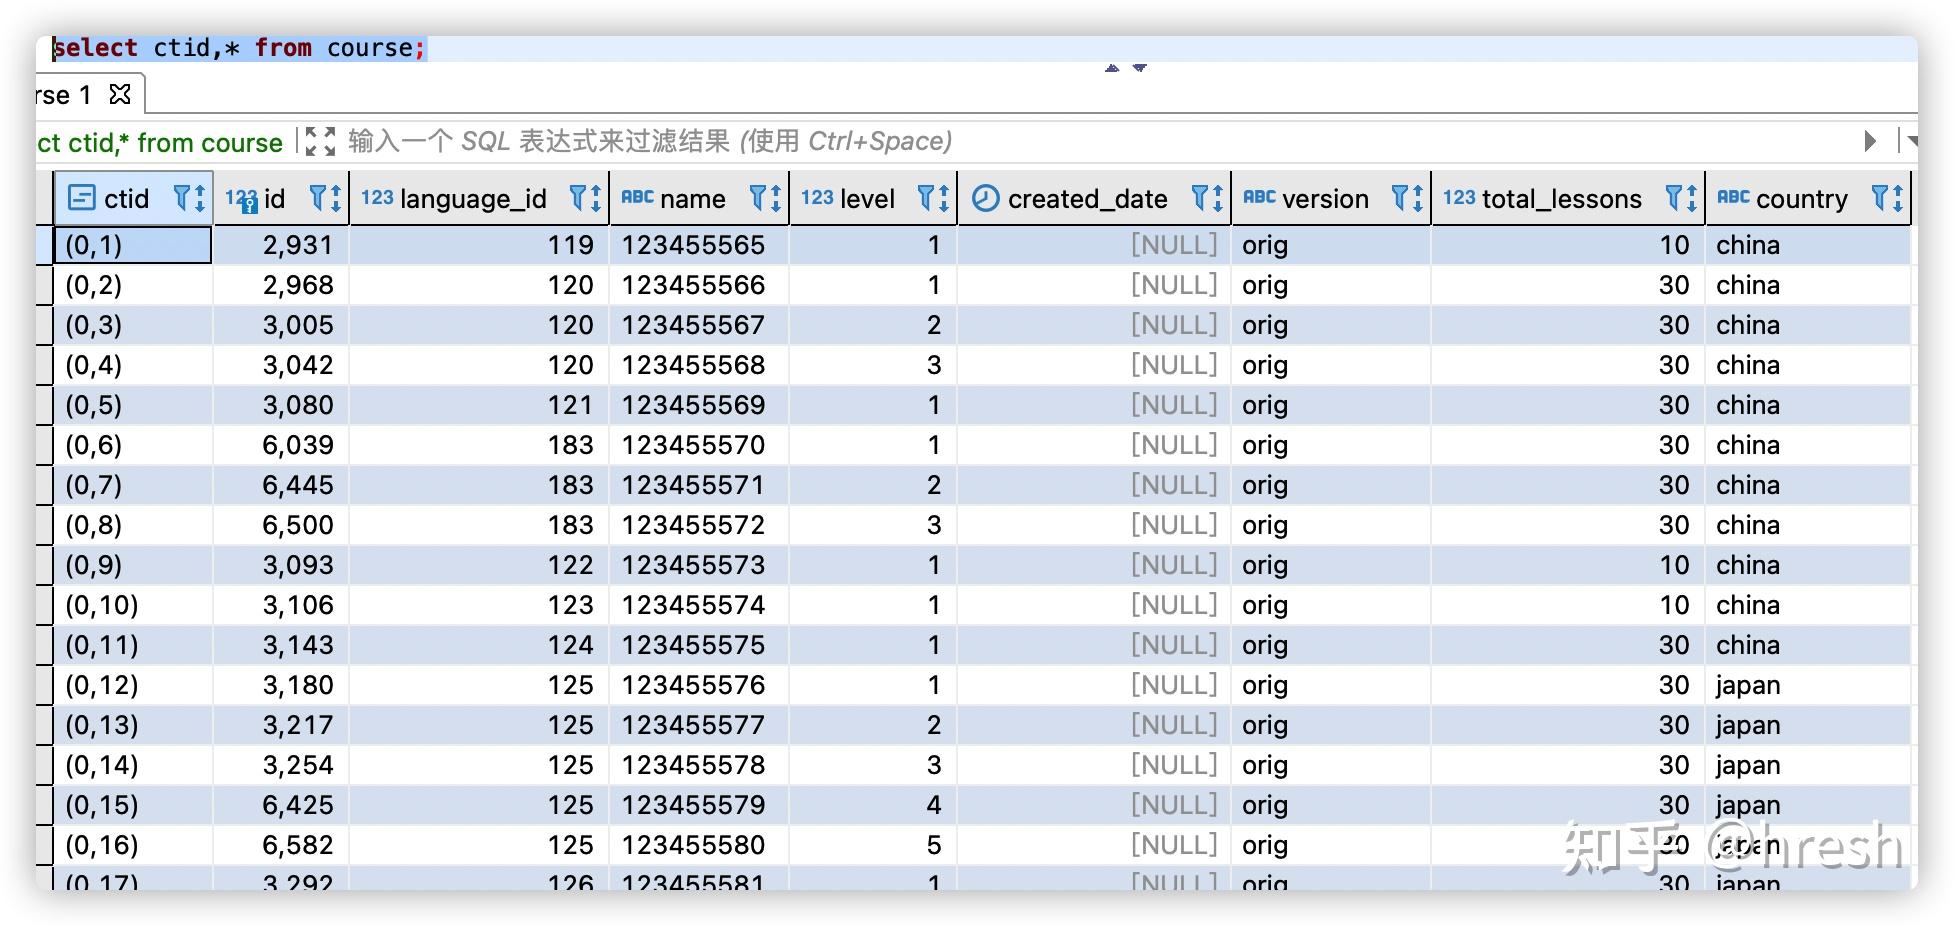Click the filter icon in language_id column header
The width and height of the screenshot is (1954, 926).
[x=579, y=198]
